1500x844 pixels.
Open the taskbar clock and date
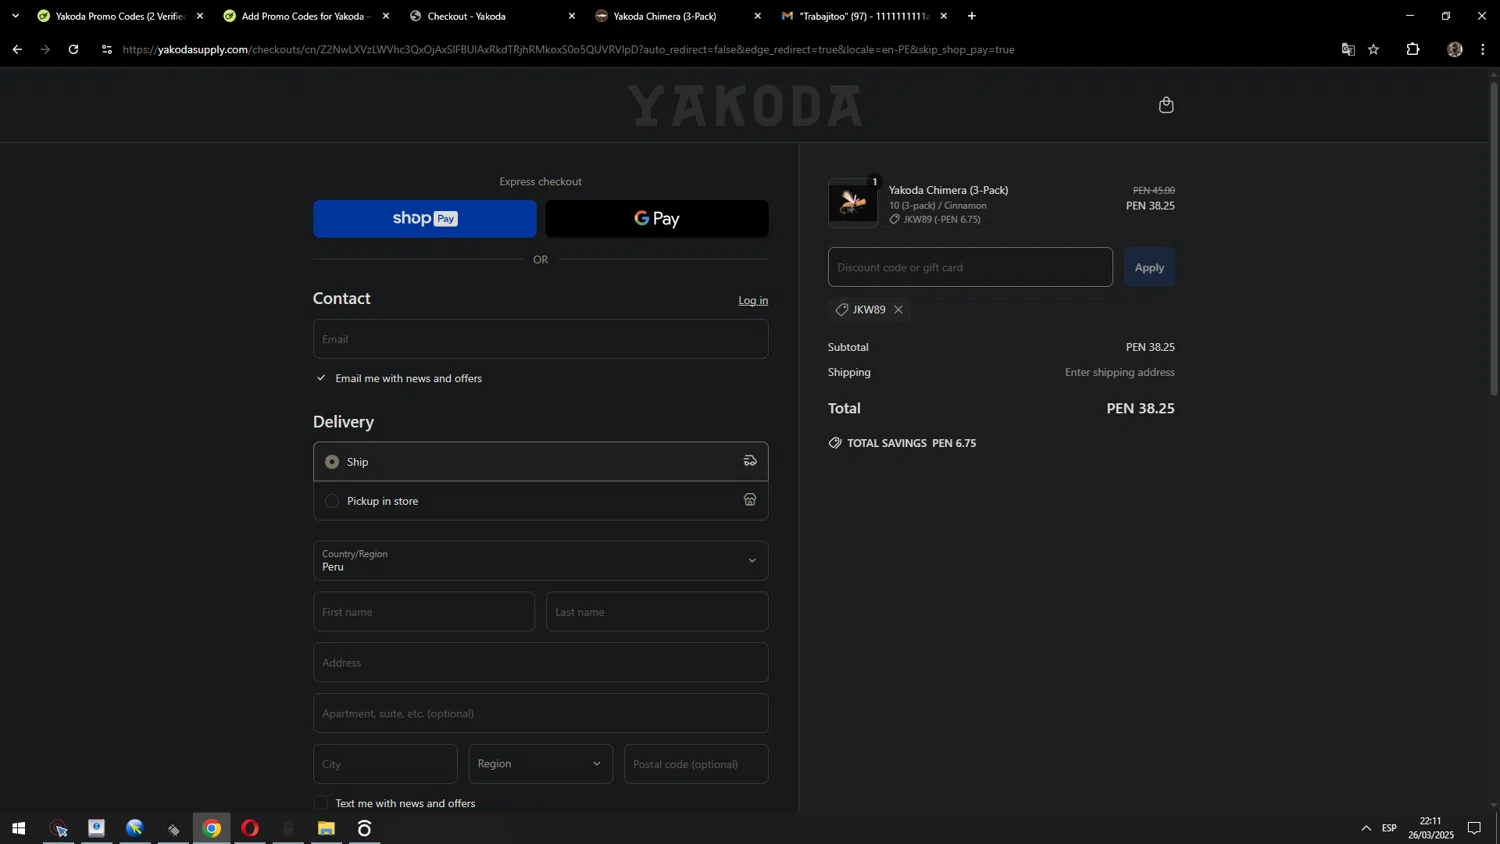1431,828
